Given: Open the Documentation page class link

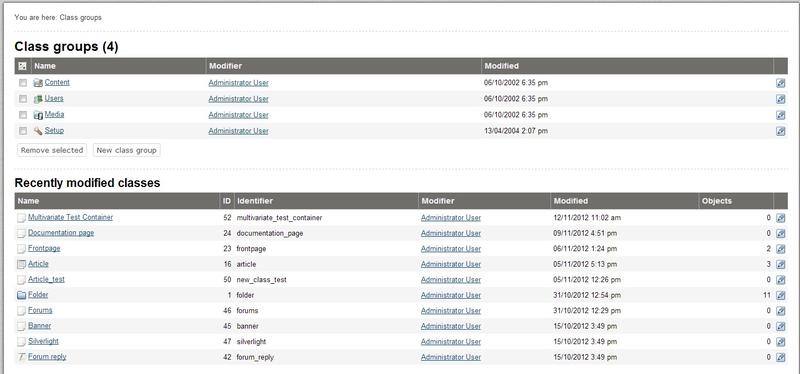Looking at the screenshot, I should click(61, 233).
